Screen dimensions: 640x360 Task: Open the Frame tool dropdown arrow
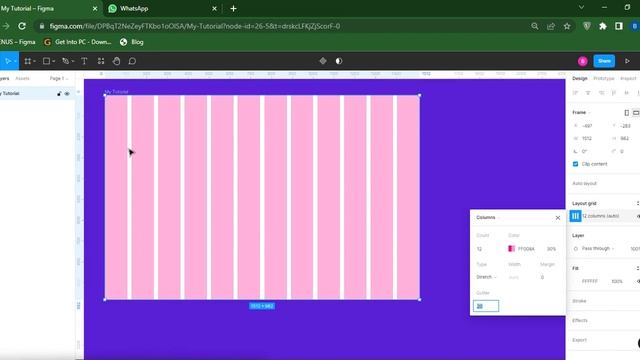point(35,61)
